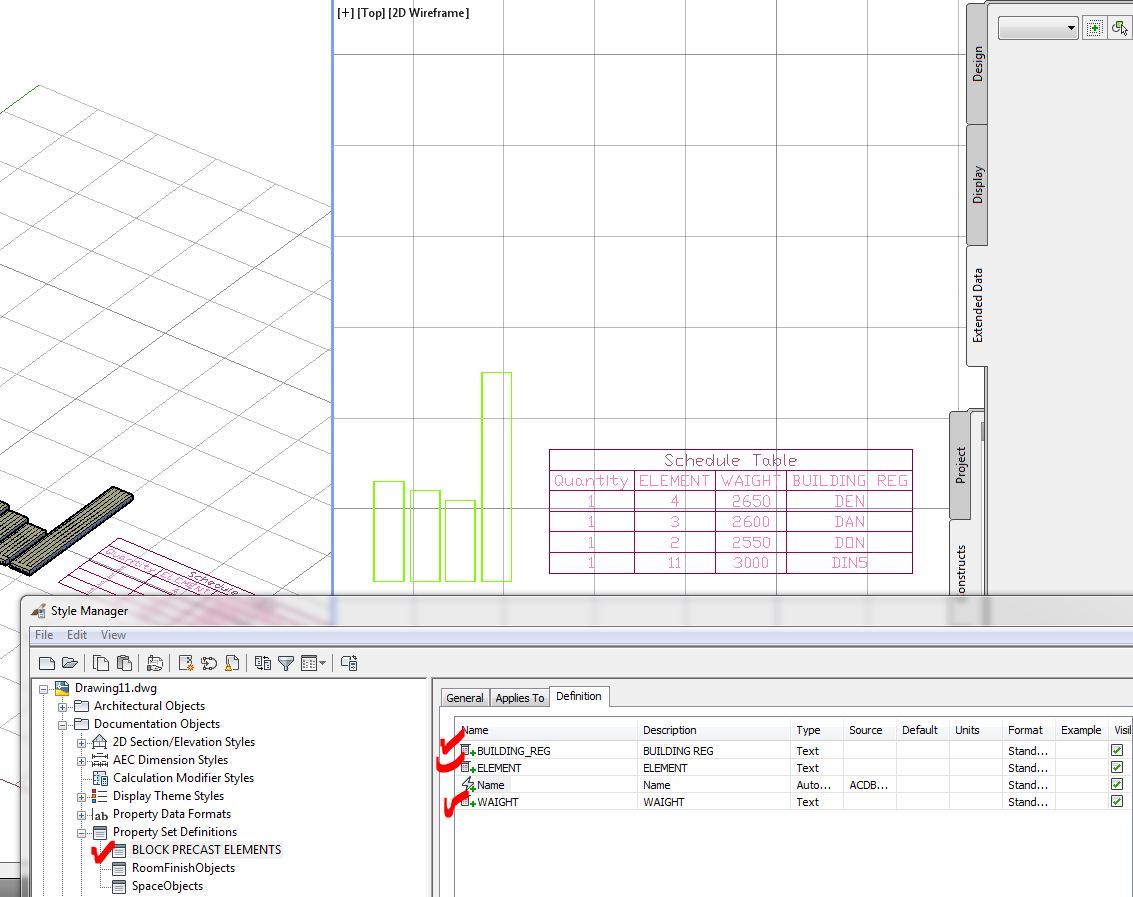Select the Copy style icon
The image size is (1133, 897).
coord(102,663)
